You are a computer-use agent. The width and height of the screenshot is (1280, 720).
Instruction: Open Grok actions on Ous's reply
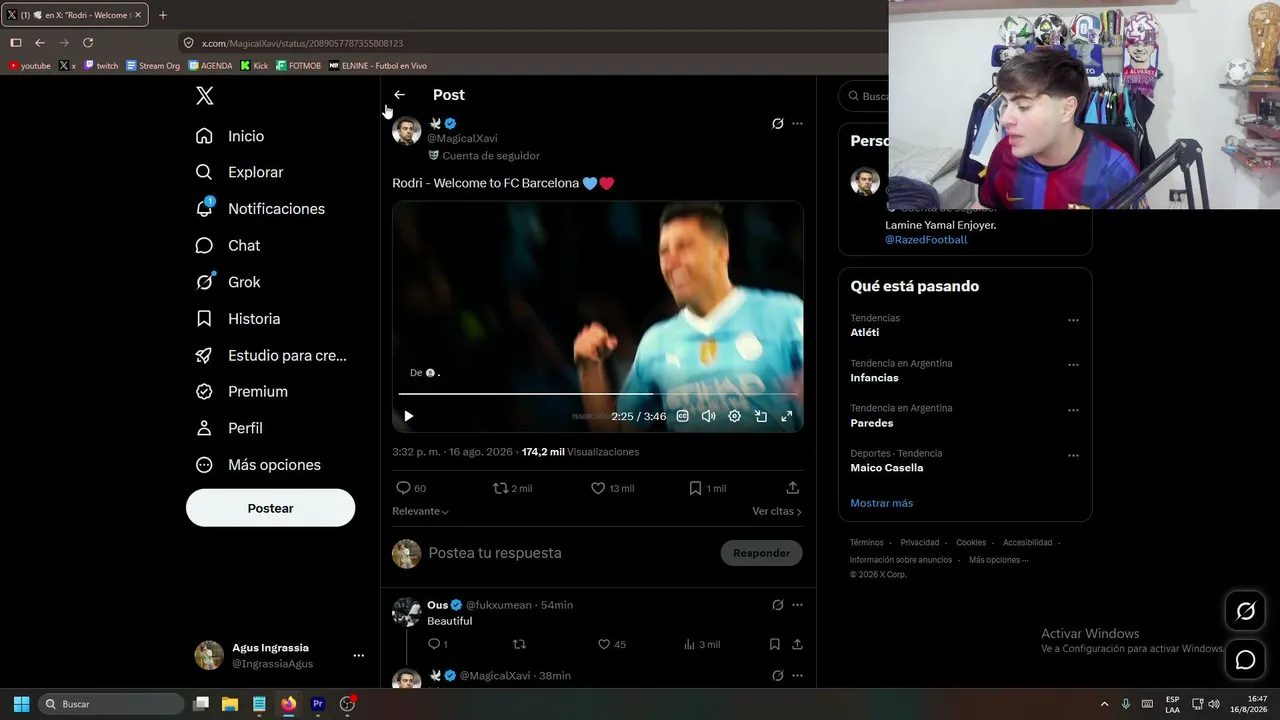pyautogui.click(x=777, y=605)
